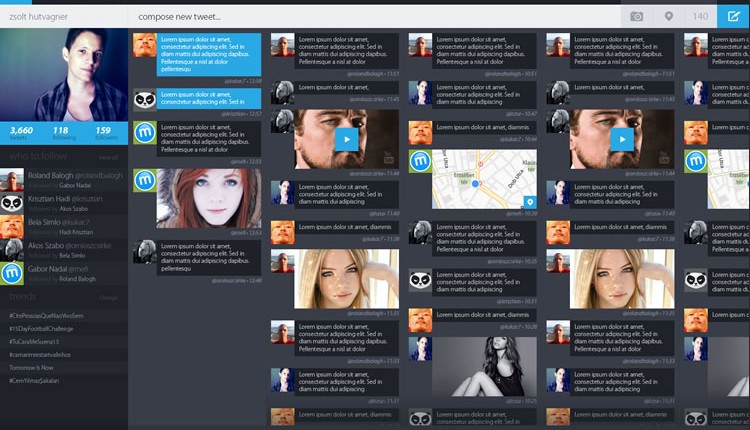Open the Tomorrow Is Now trend

coord(33,367)
